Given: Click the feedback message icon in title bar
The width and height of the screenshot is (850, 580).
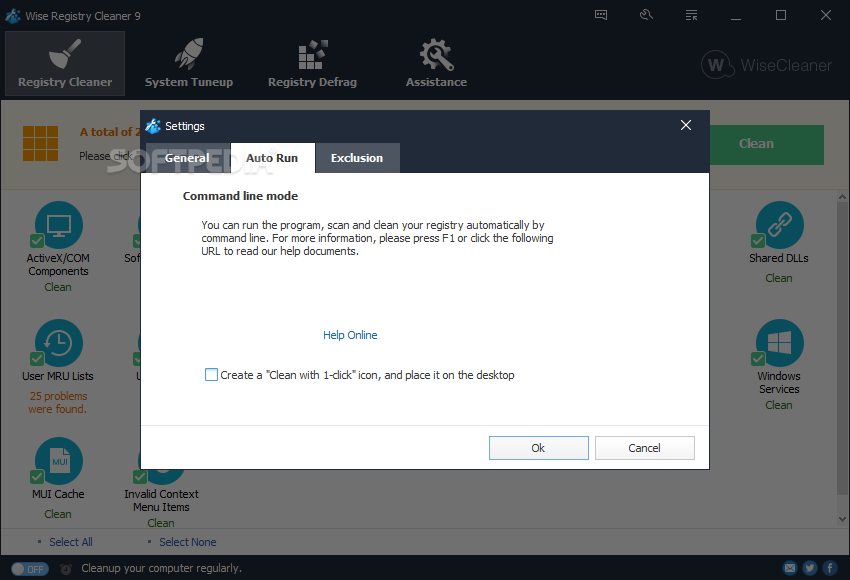Looking at the screenshot, I should 601,15.
